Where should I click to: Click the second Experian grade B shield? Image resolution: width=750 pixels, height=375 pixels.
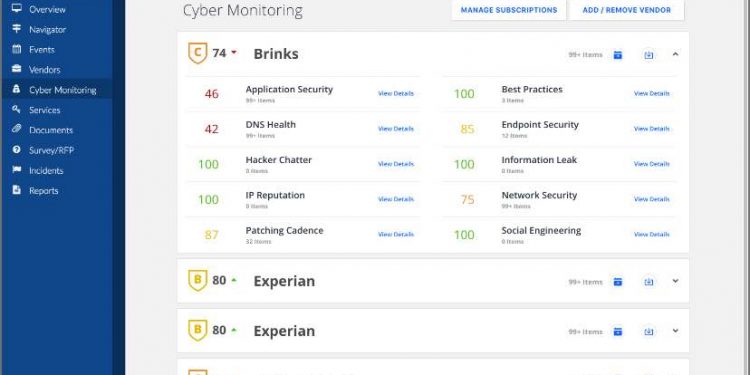pos(198,330)
